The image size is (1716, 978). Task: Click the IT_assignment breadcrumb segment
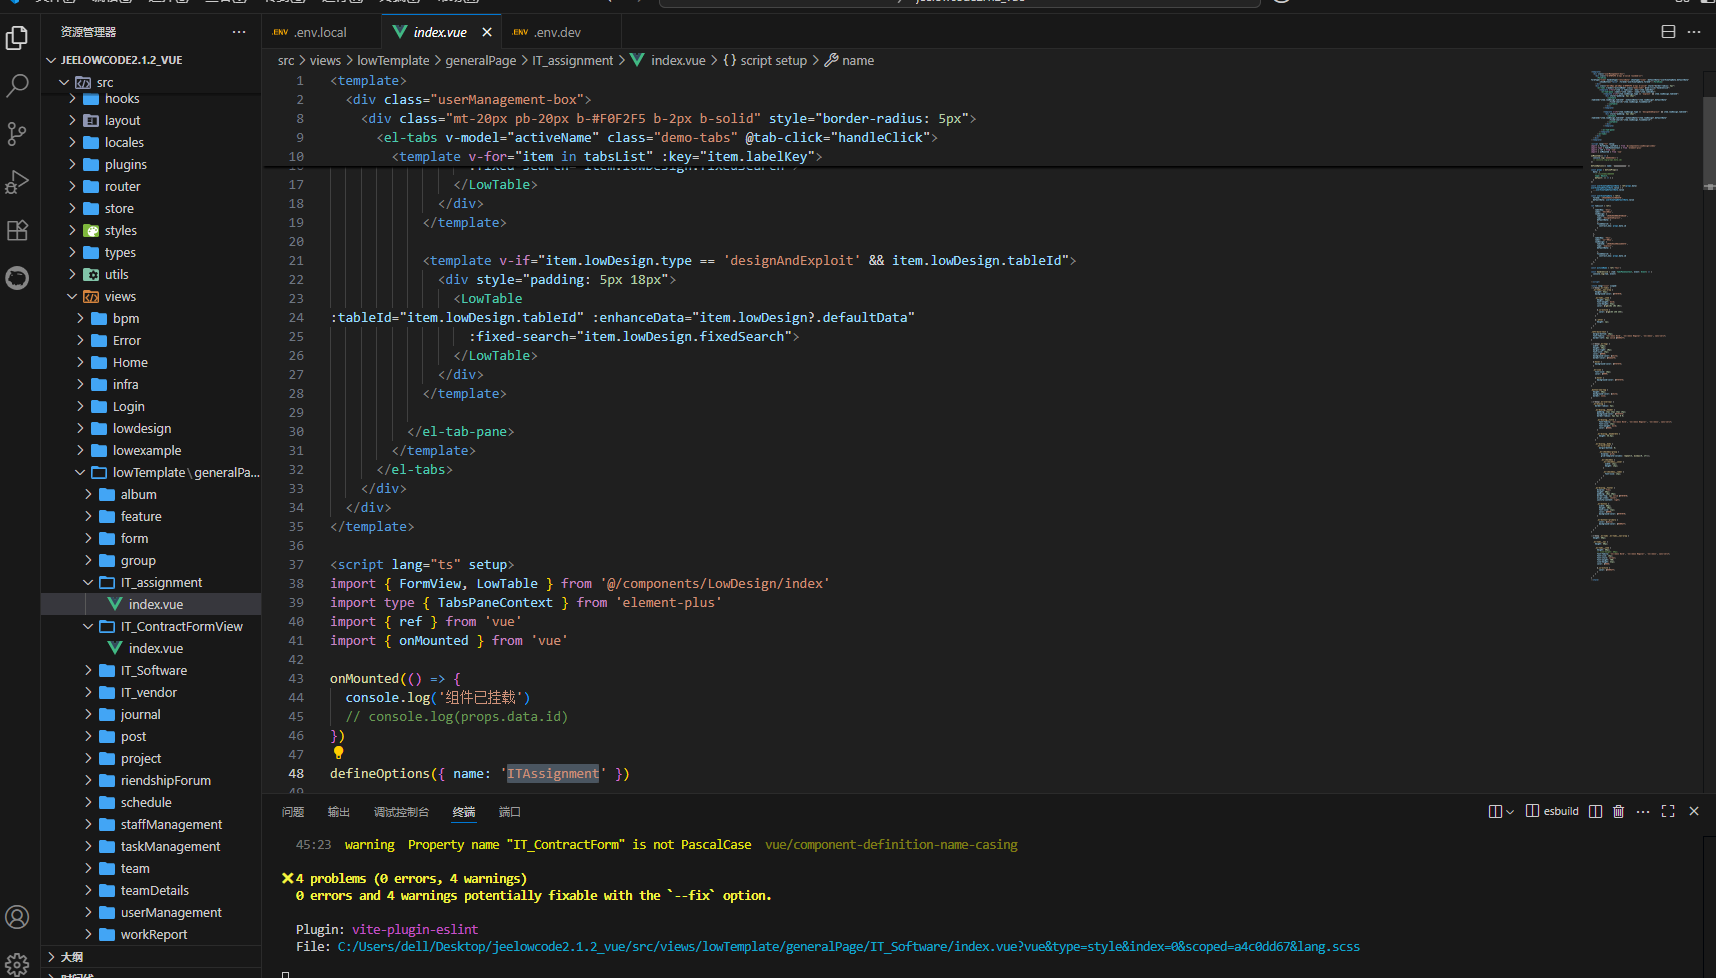click(x=572, y=61)
